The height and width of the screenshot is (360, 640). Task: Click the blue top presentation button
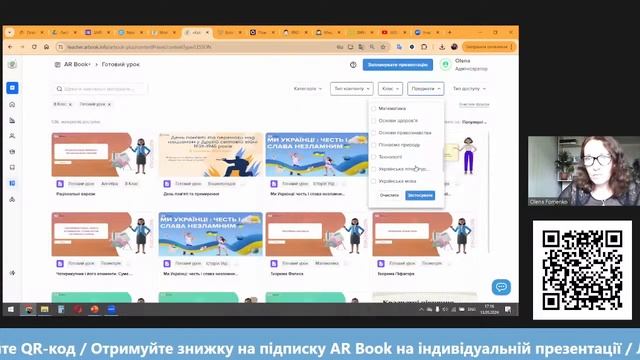398,64
